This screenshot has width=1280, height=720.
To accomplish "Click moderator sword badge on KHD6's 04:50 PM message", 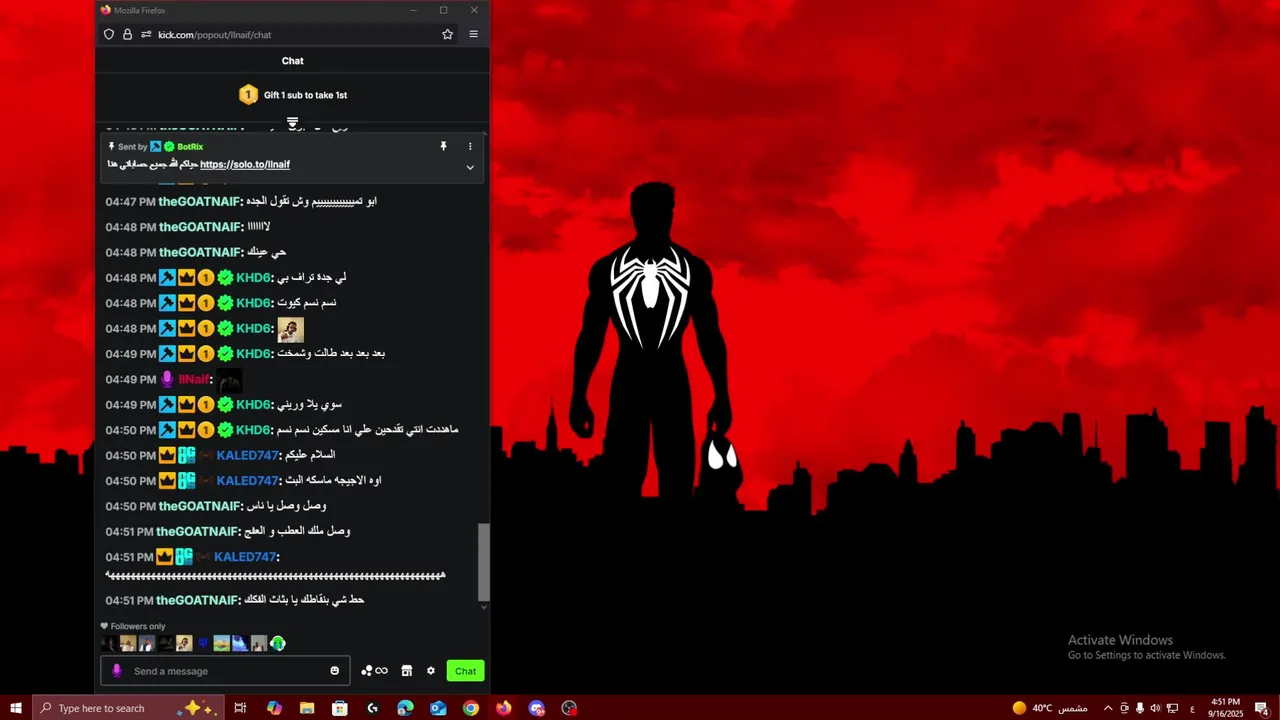I will (x=167, y=430).
